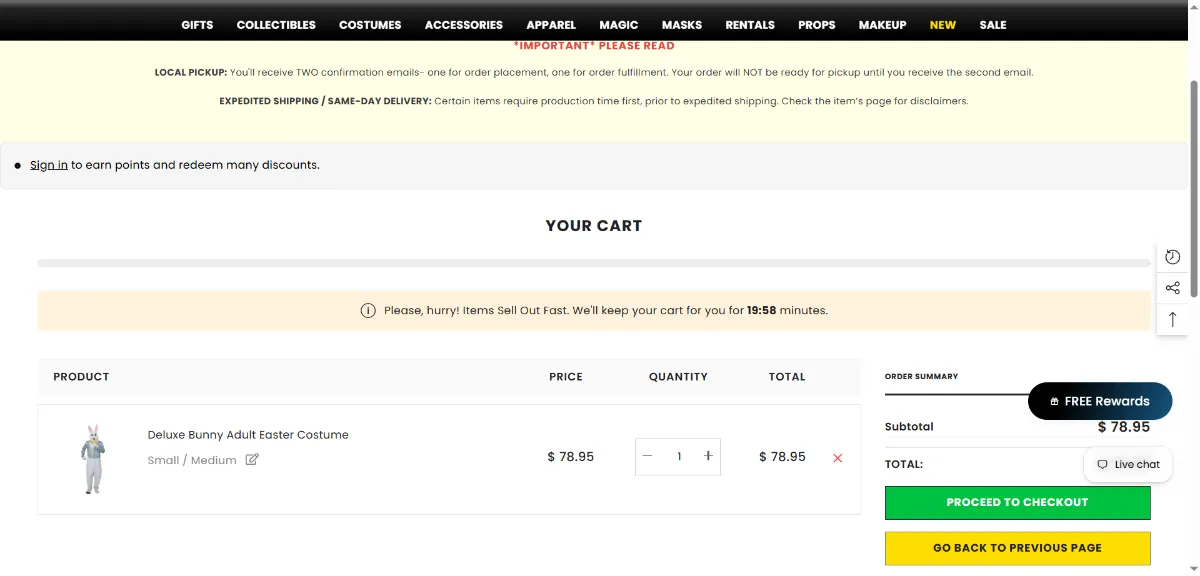Open the MASKS menu
The image size is (1200, 576).
pos(682,25)
